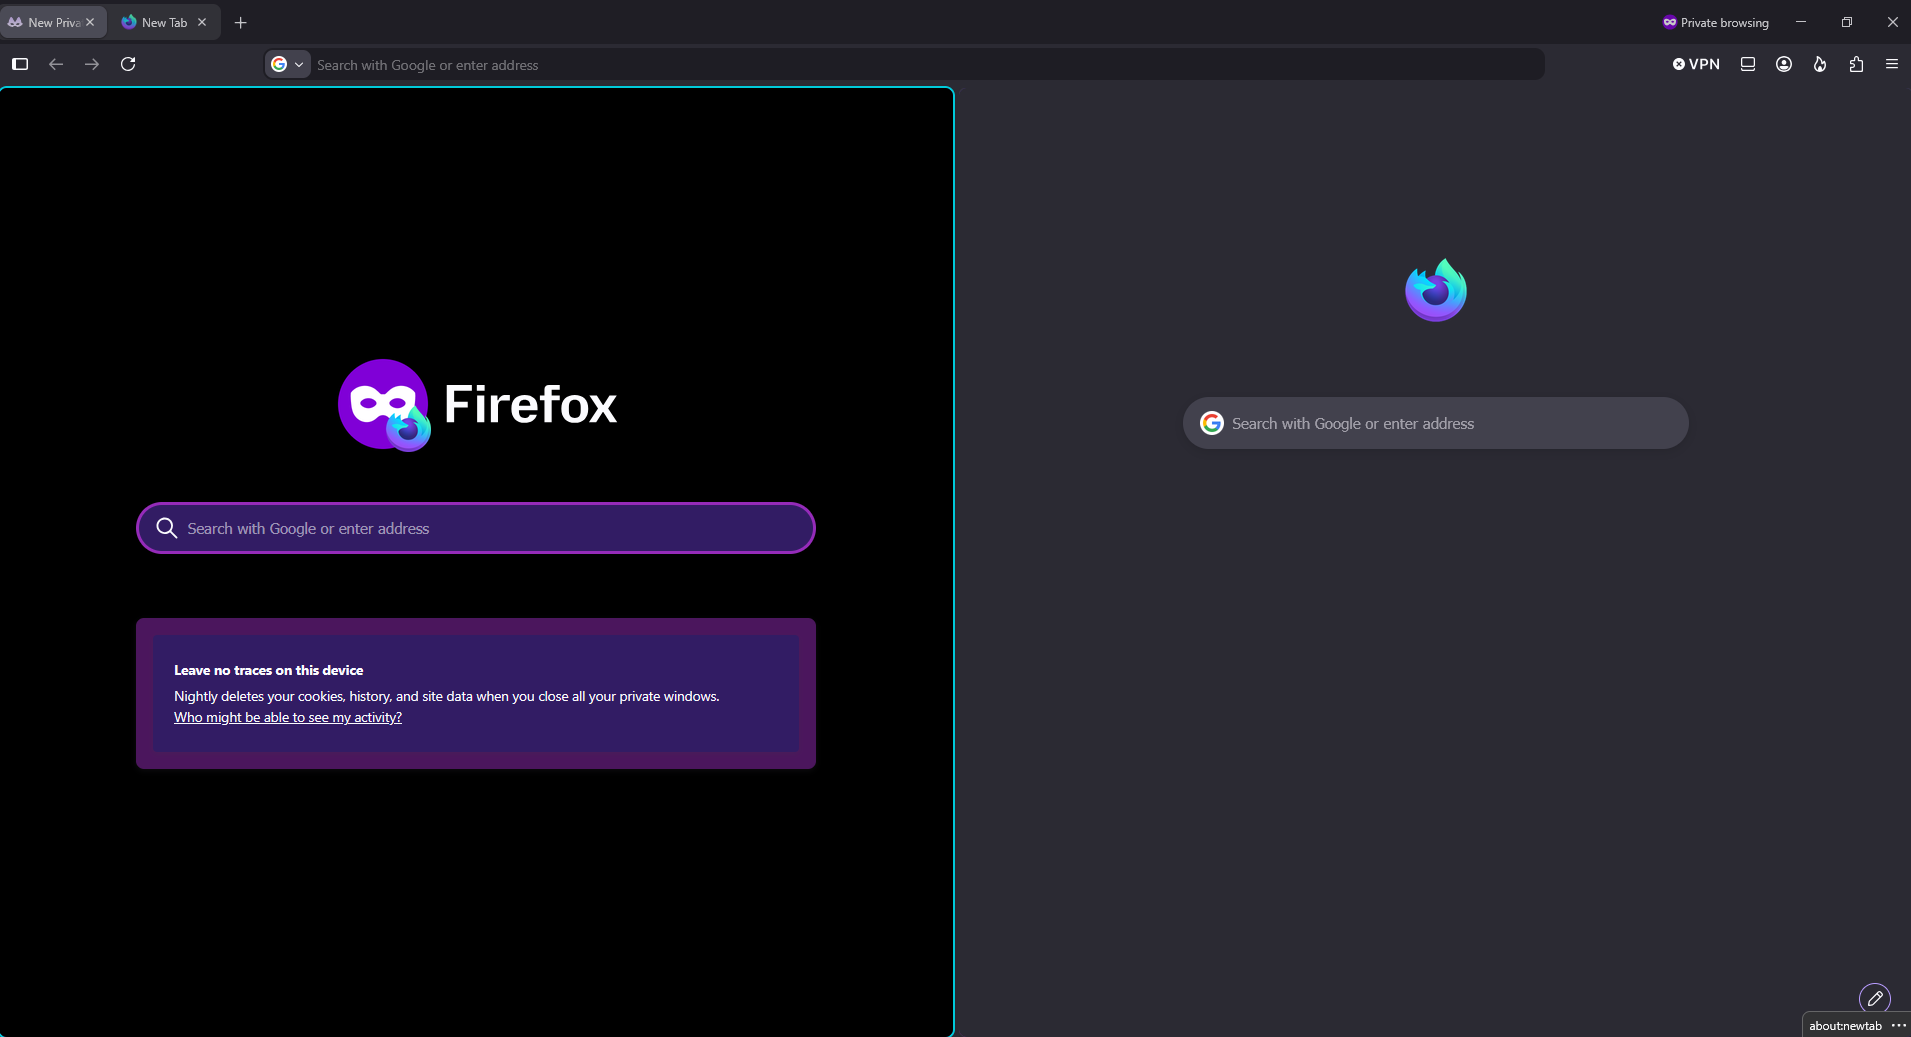1911x1037 pixels.
Task: Click the Google logo in new tab search
Action: pos(1212,423)
